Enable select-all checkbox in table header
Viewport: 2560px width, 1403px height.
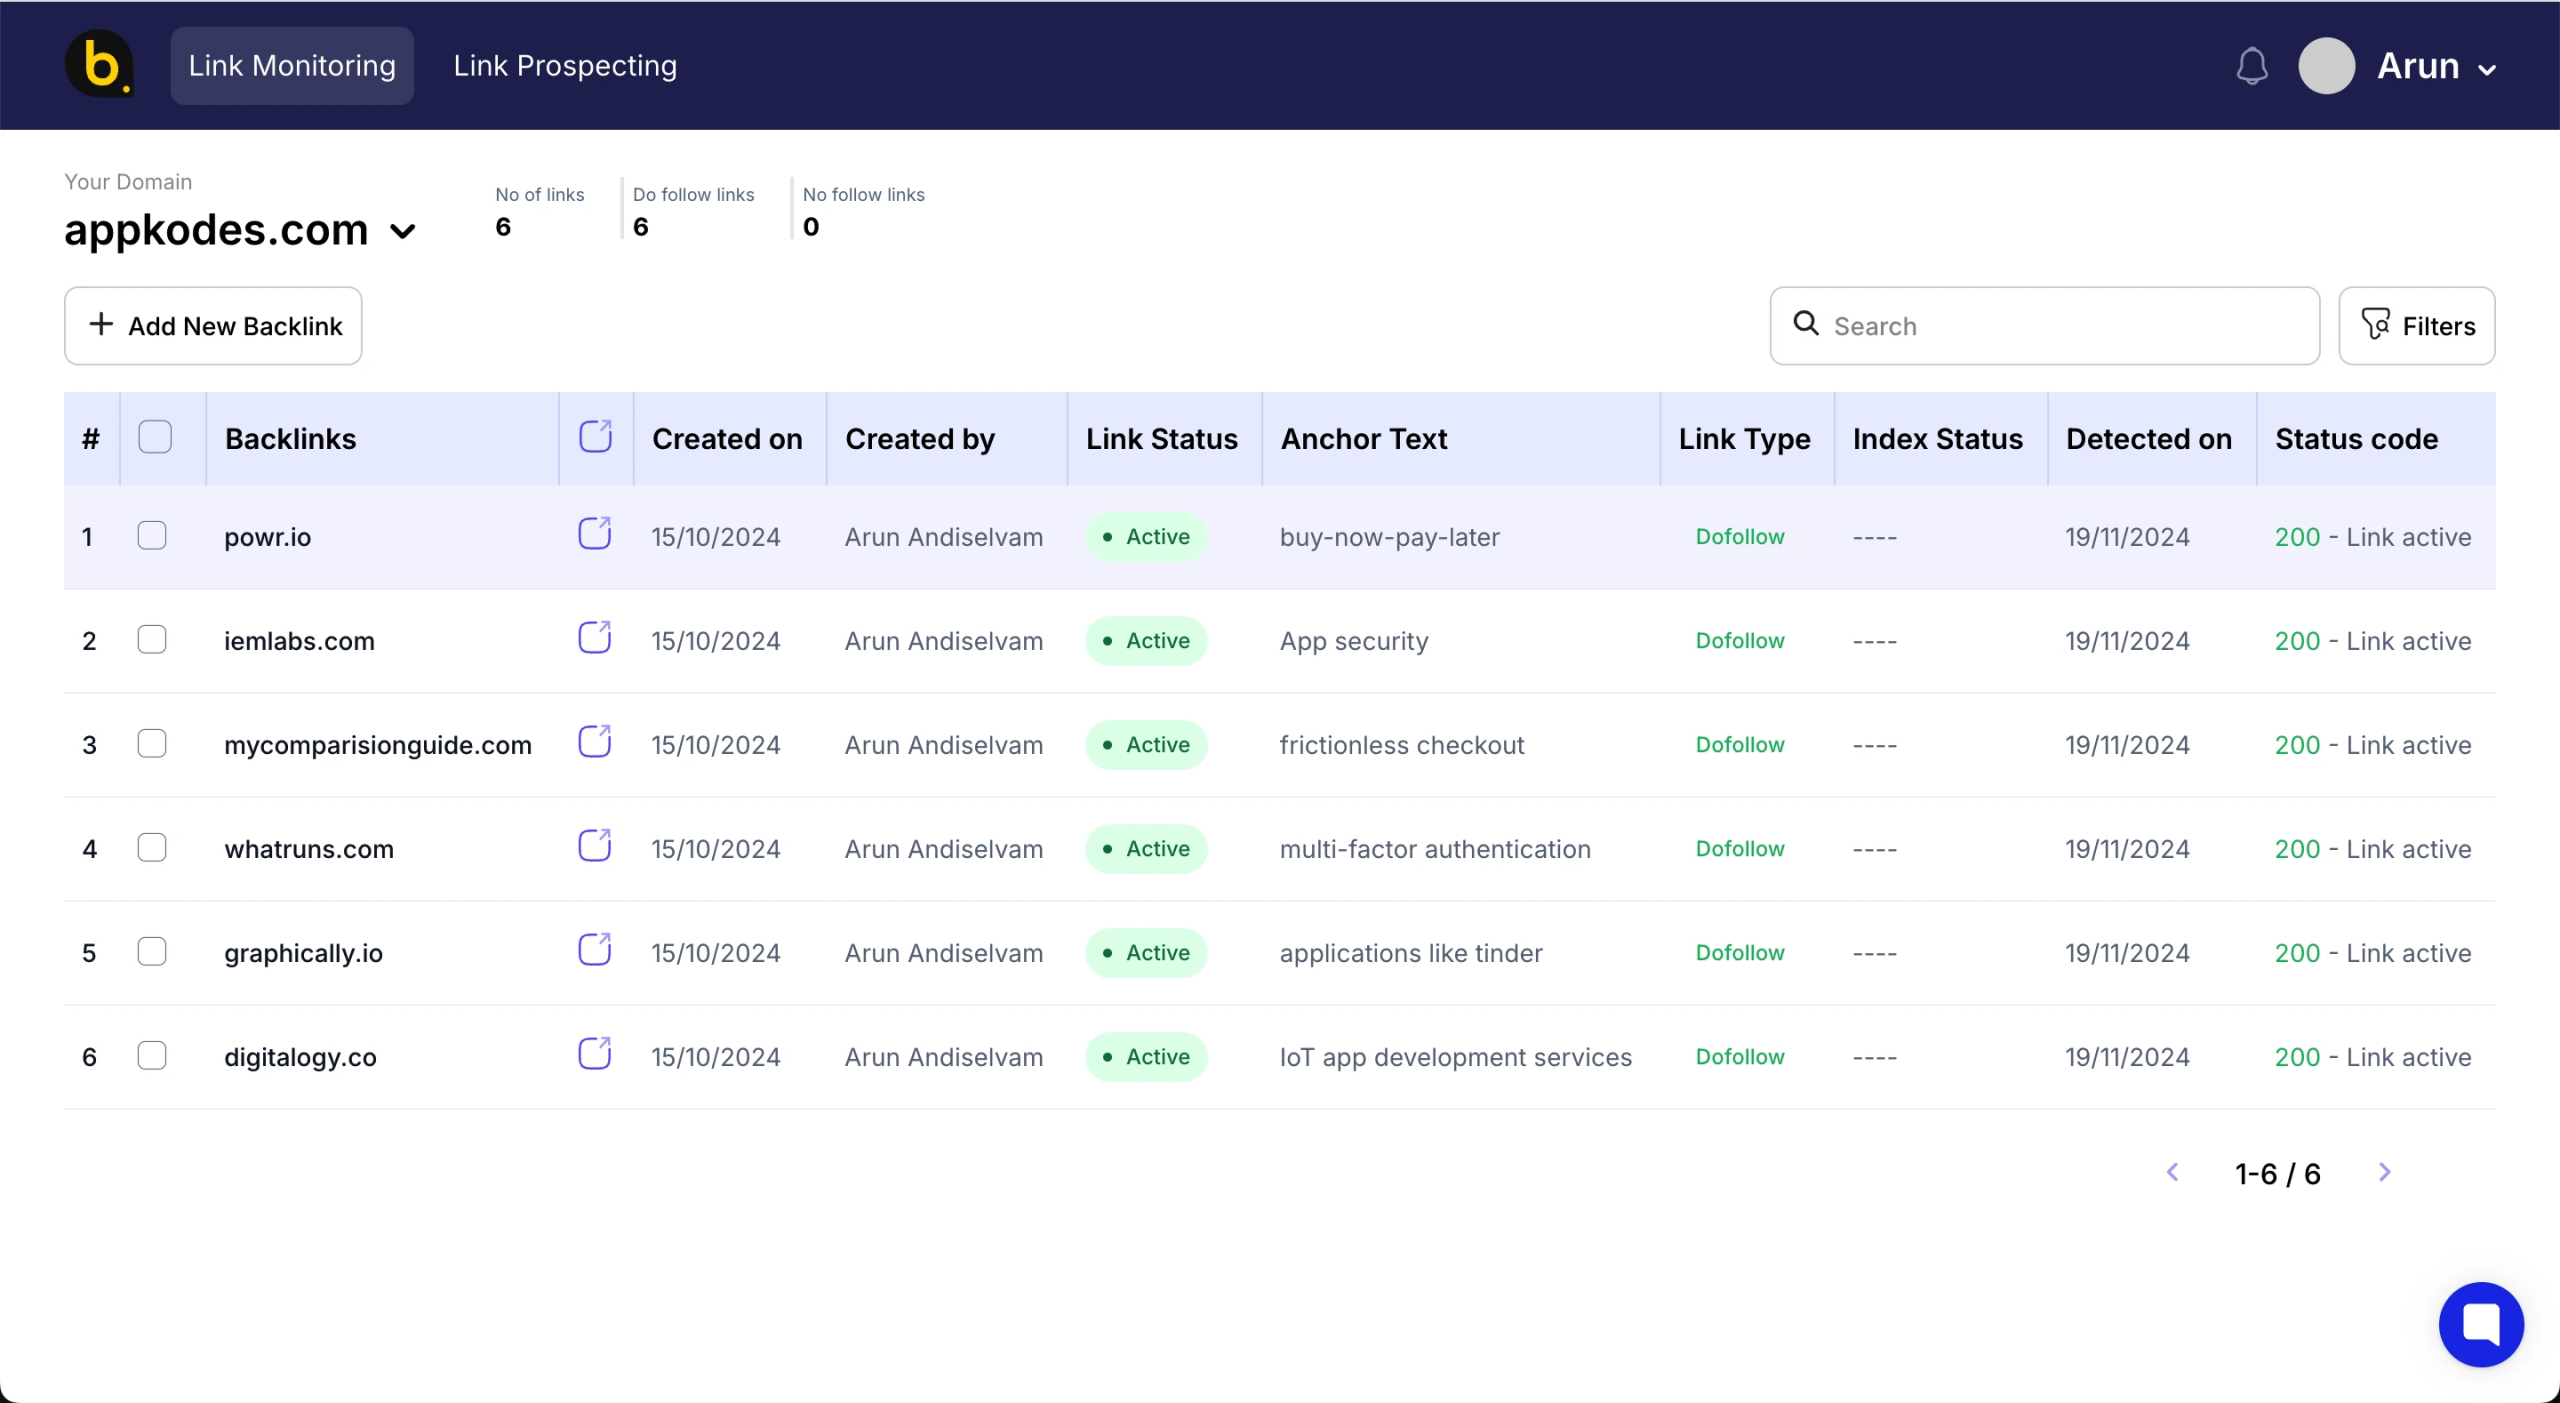click(x=154, y=437)
